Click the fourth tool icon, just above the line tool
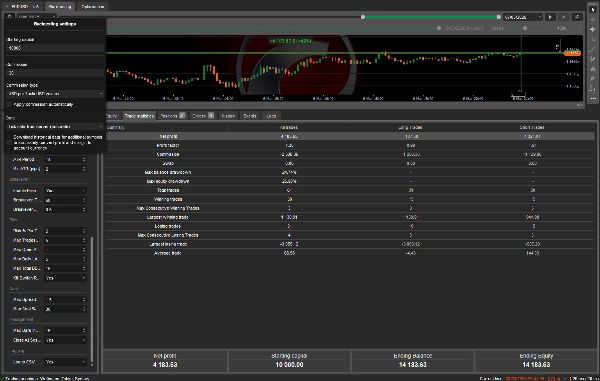Image resolution: width=600 pixels, height=381 pixels. (x=592, y=39)
